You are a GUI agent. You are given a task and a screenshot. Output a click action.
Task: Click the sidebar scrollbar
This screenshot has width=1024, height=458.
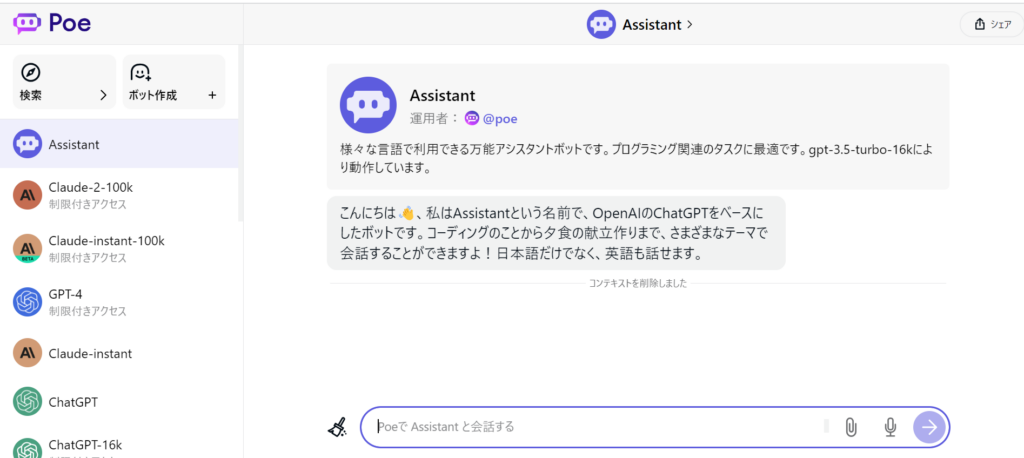240,134
